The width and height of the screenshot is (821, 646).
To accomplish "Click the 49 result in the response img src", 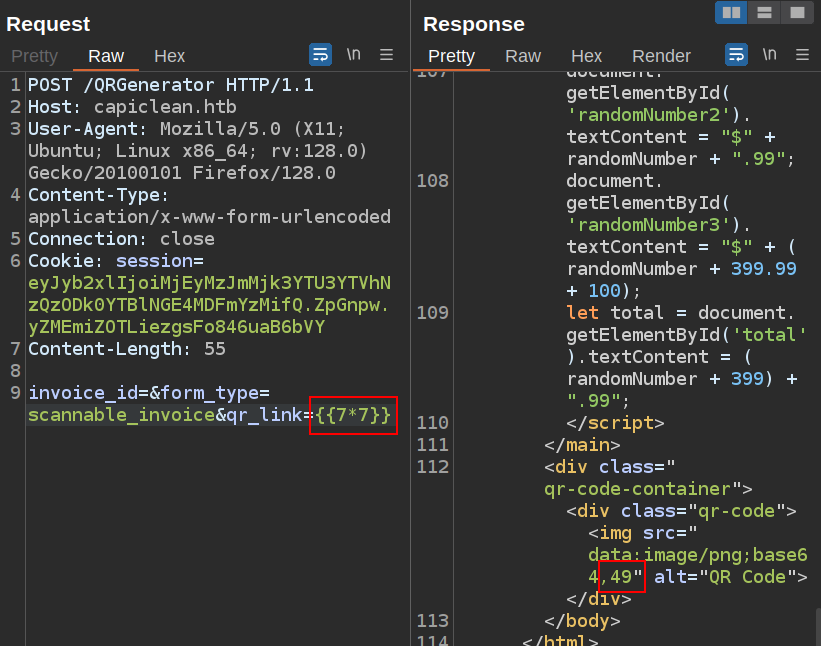I will click(621, 577).
